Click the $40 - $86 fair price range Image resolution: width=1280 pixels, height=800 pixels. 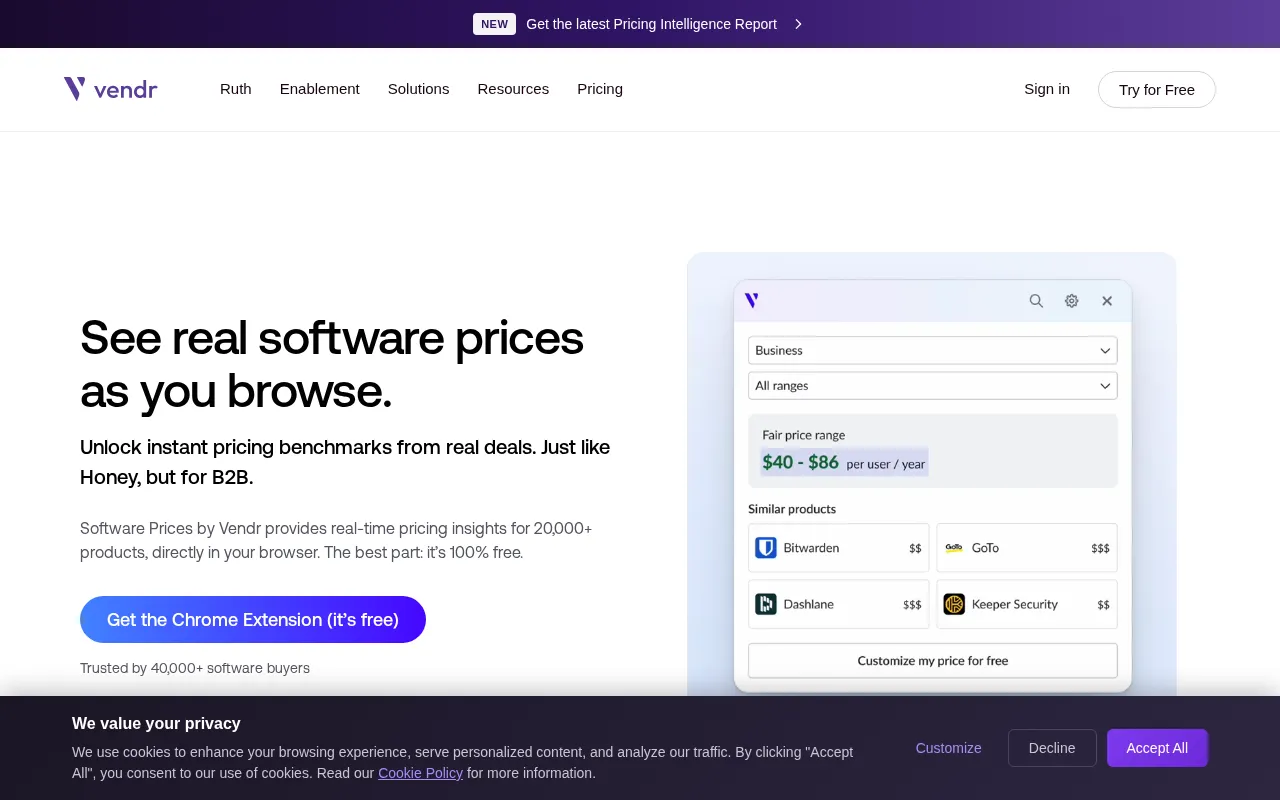tap(800, 463)
